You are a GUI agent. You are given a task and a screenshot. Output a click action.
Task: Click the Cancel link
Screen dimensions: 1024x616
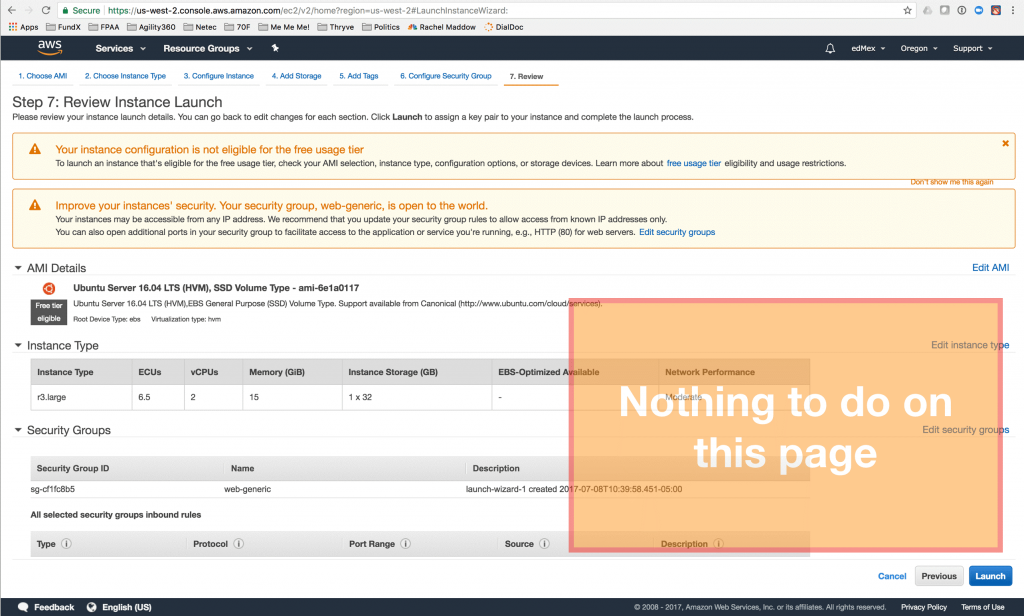tap(891, 576)
